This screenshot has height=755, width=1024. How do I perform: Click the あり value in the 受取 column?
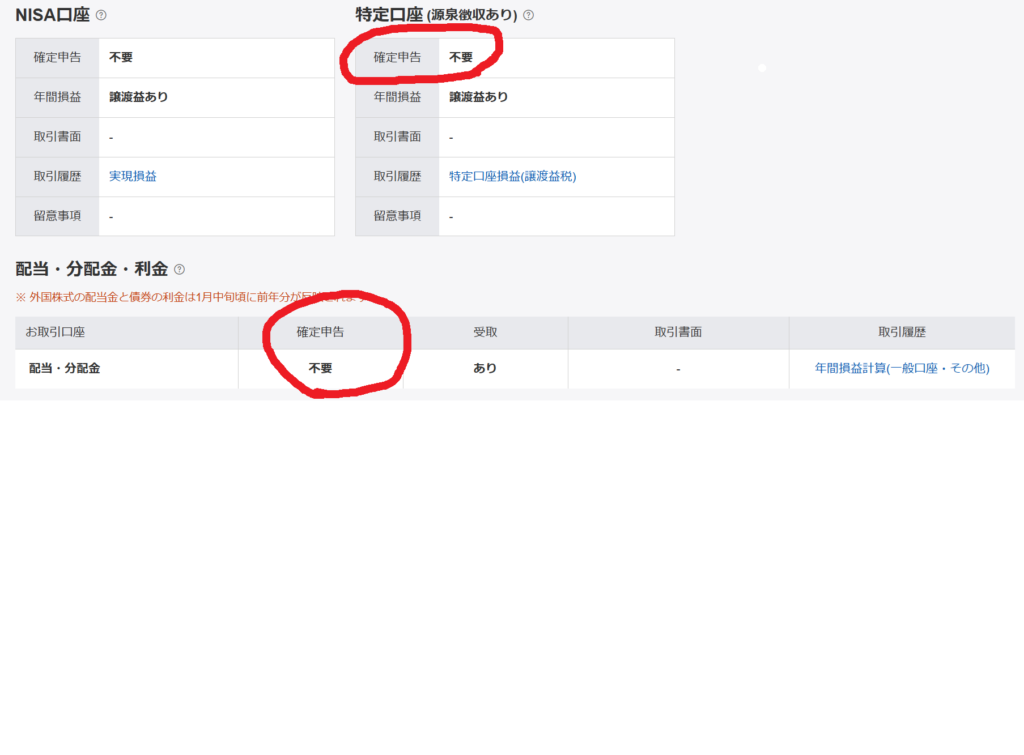click(485, 368)
